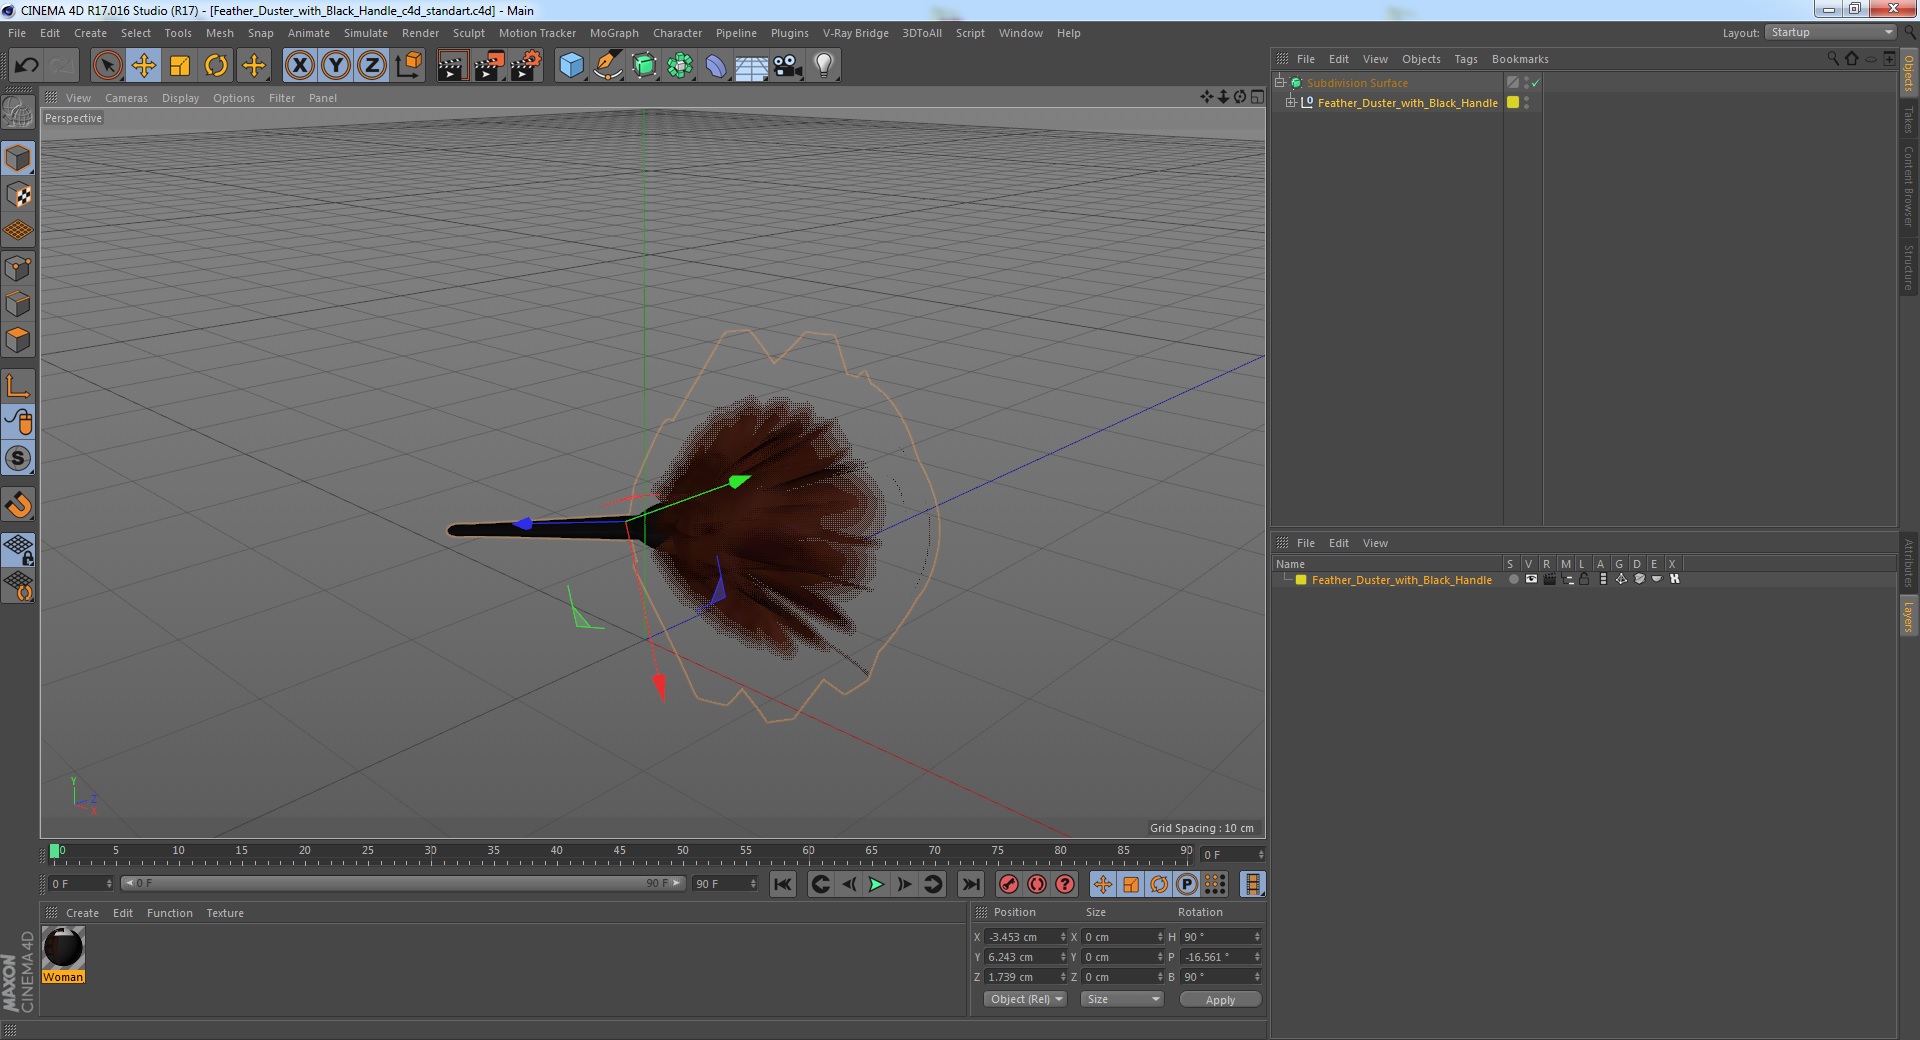Viewport: 1920px width, 1040px height.
Task: Open the MoGraph menu
Action: click(x=614, y=33)
